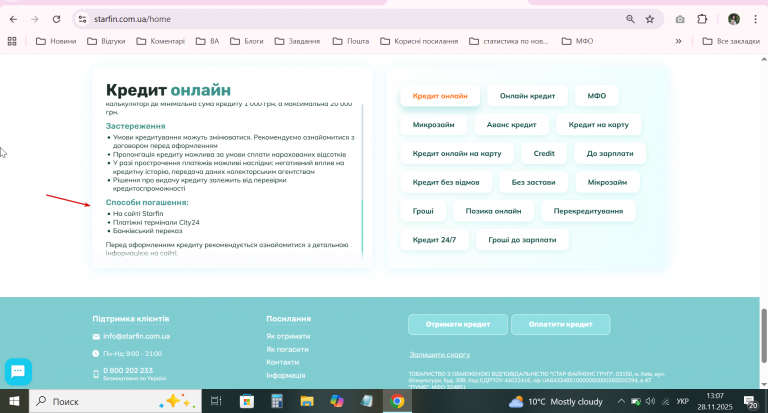Pick the Кредит без відмов tag
Screen dimensions: 768x413
446,182
